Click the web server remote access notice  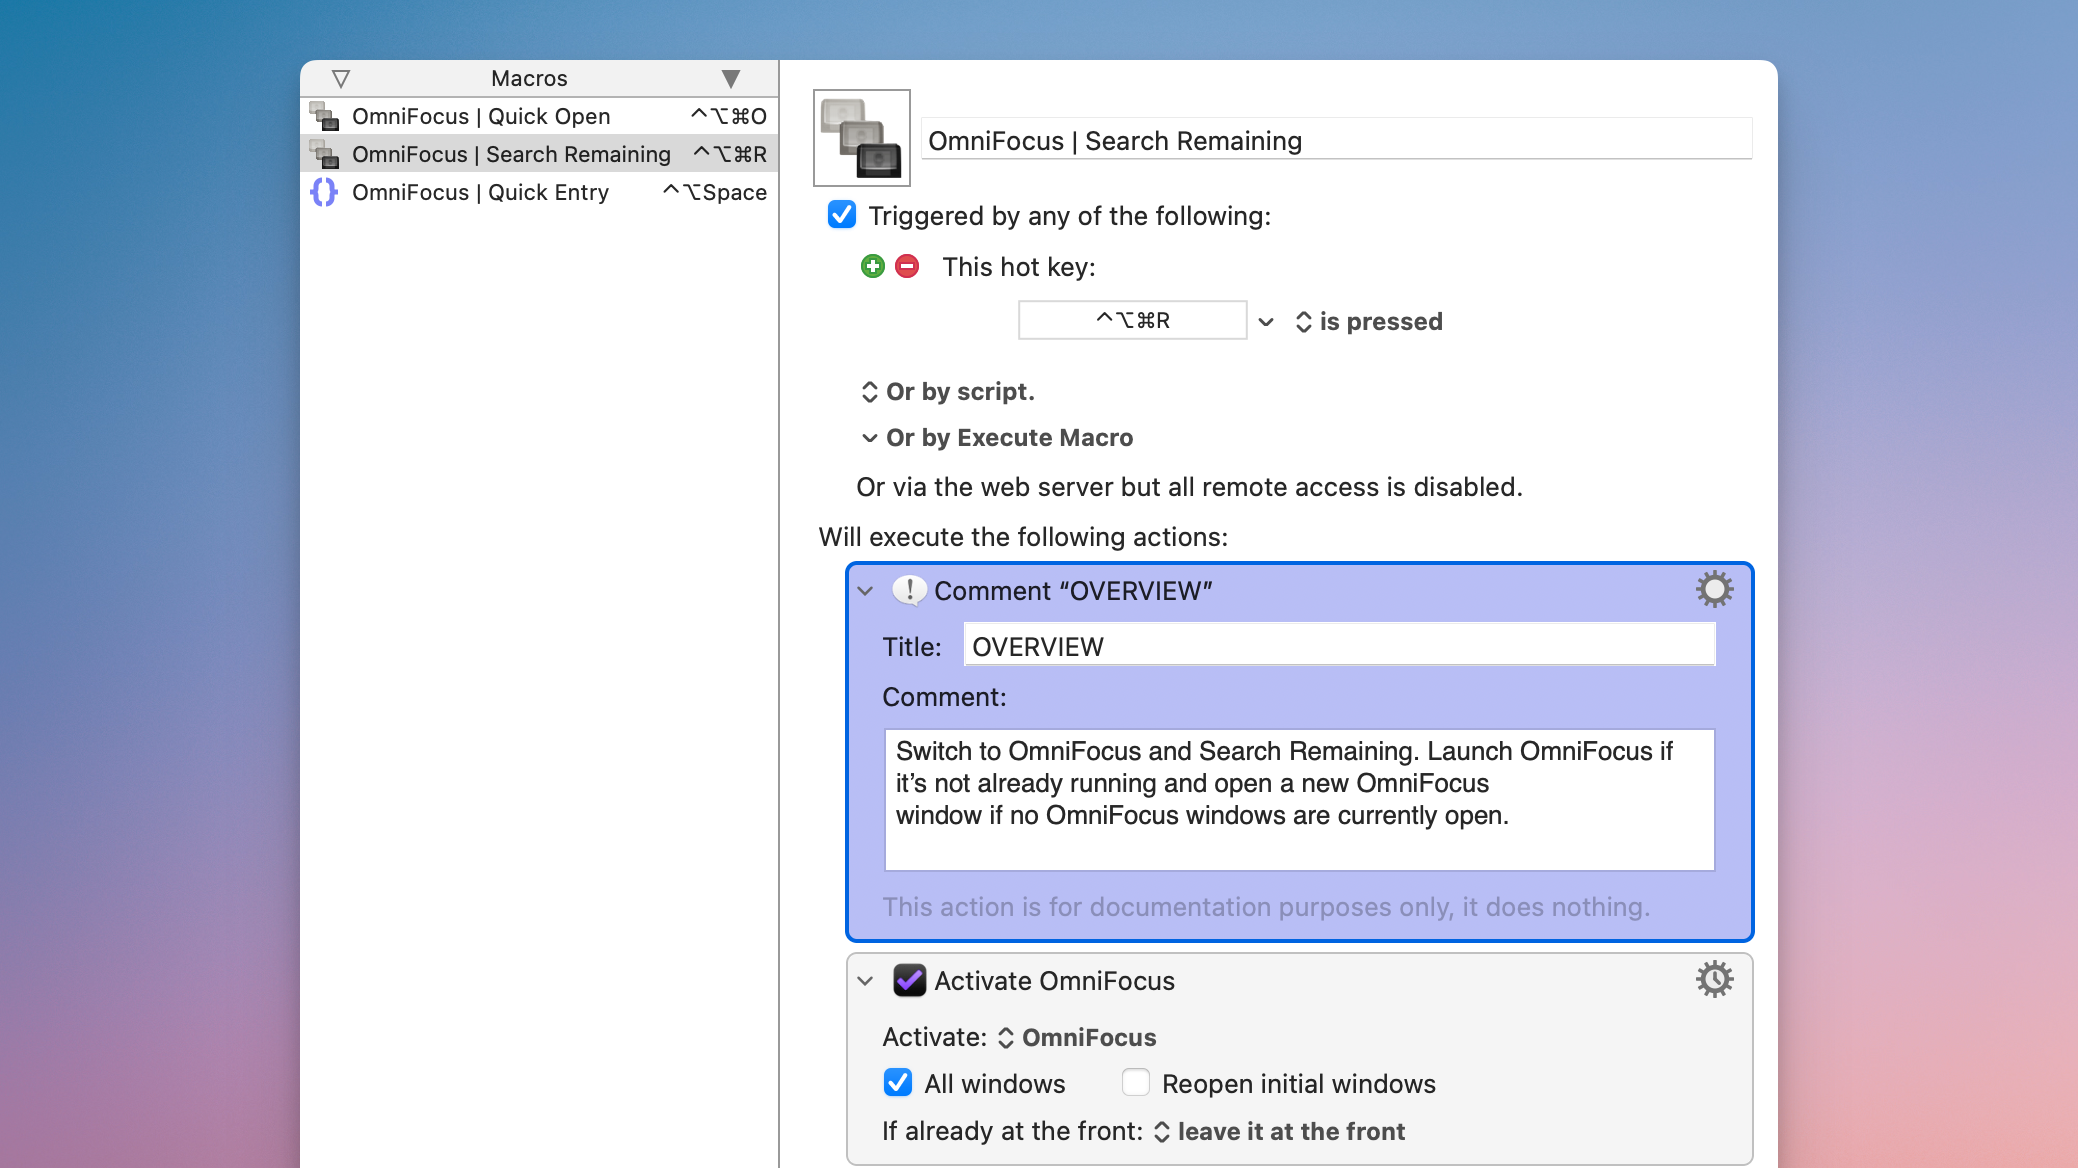(x=1189, y=487)
